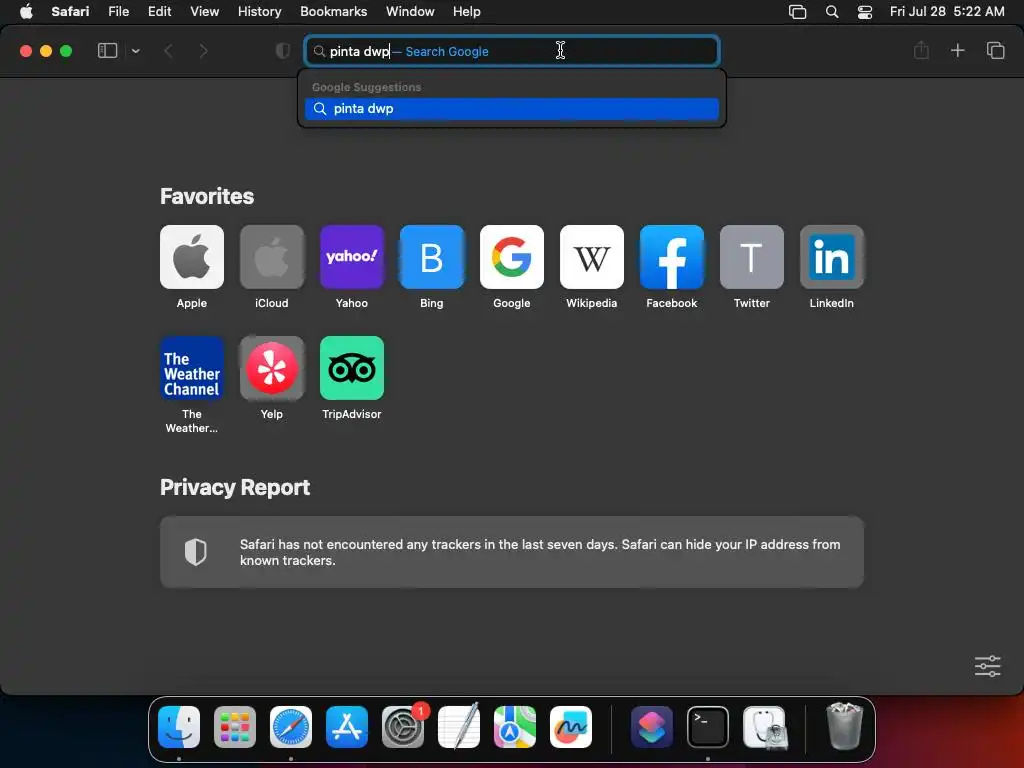The height and width of the screenshot is (768, 1024).
Task: Open the View menu
Action: pyautogui.click(x=204, y=12)
